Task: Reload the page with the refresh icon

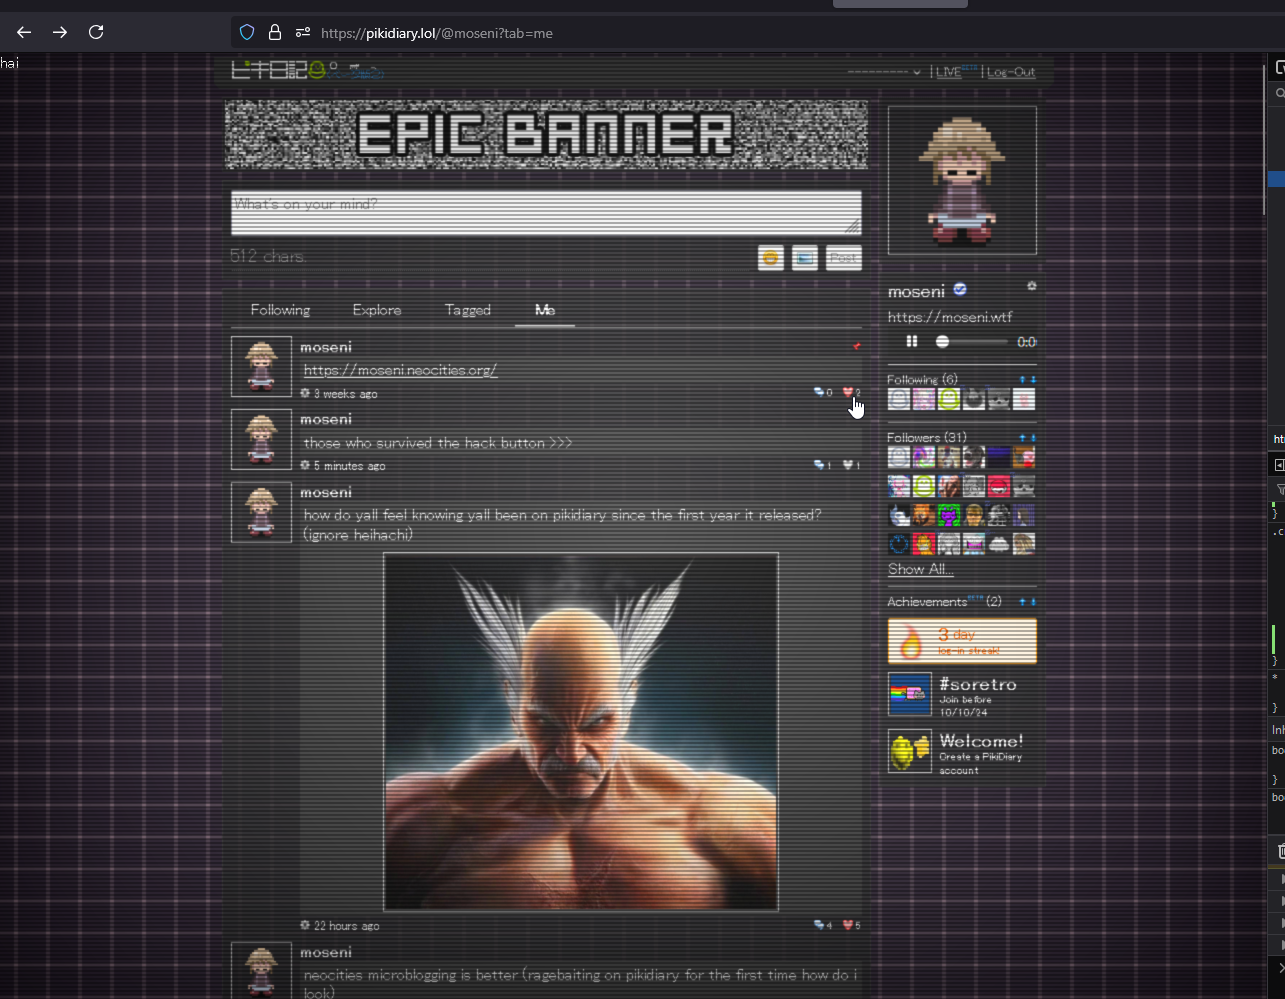Action: (x=96, y=32)
